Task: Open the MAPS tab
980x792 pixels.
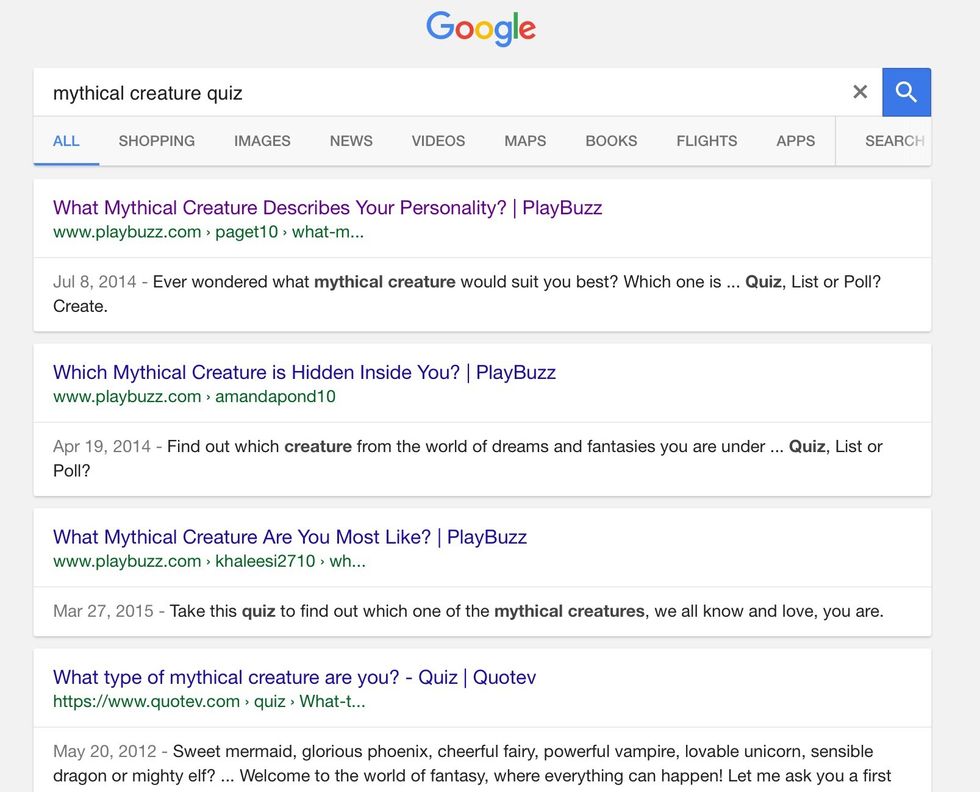Action: (x=525, y=141)
